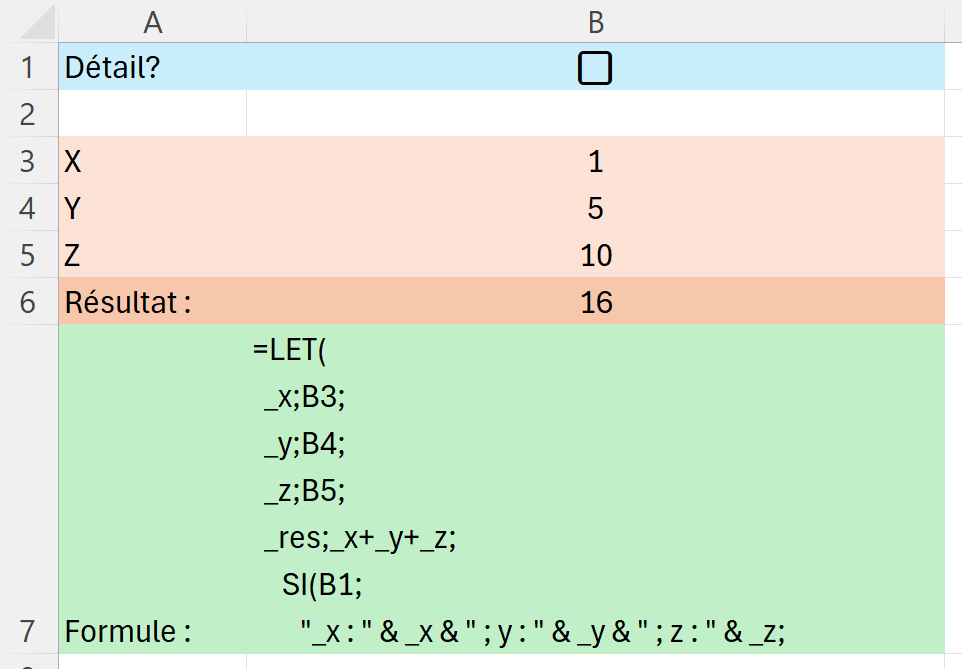Click the 'Détail?' label cell

[153, 68]
